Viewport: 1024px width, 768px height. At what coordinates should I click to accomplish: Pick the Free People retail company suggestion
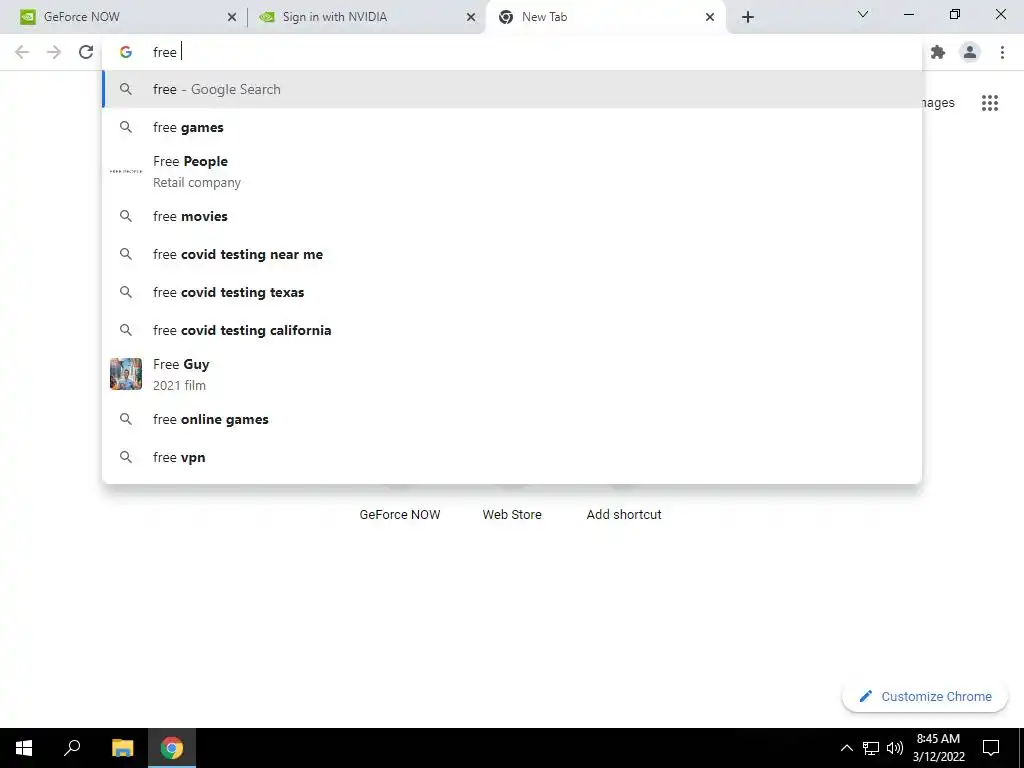tap(512, 172)
